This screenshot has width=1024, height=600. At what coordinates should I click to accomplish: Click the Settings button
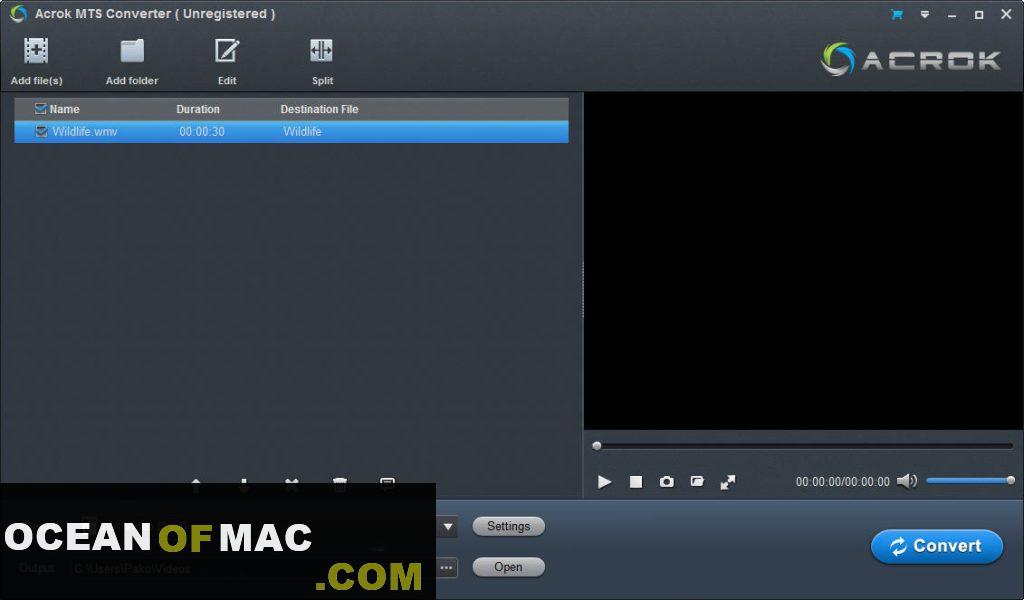[508, 526]
